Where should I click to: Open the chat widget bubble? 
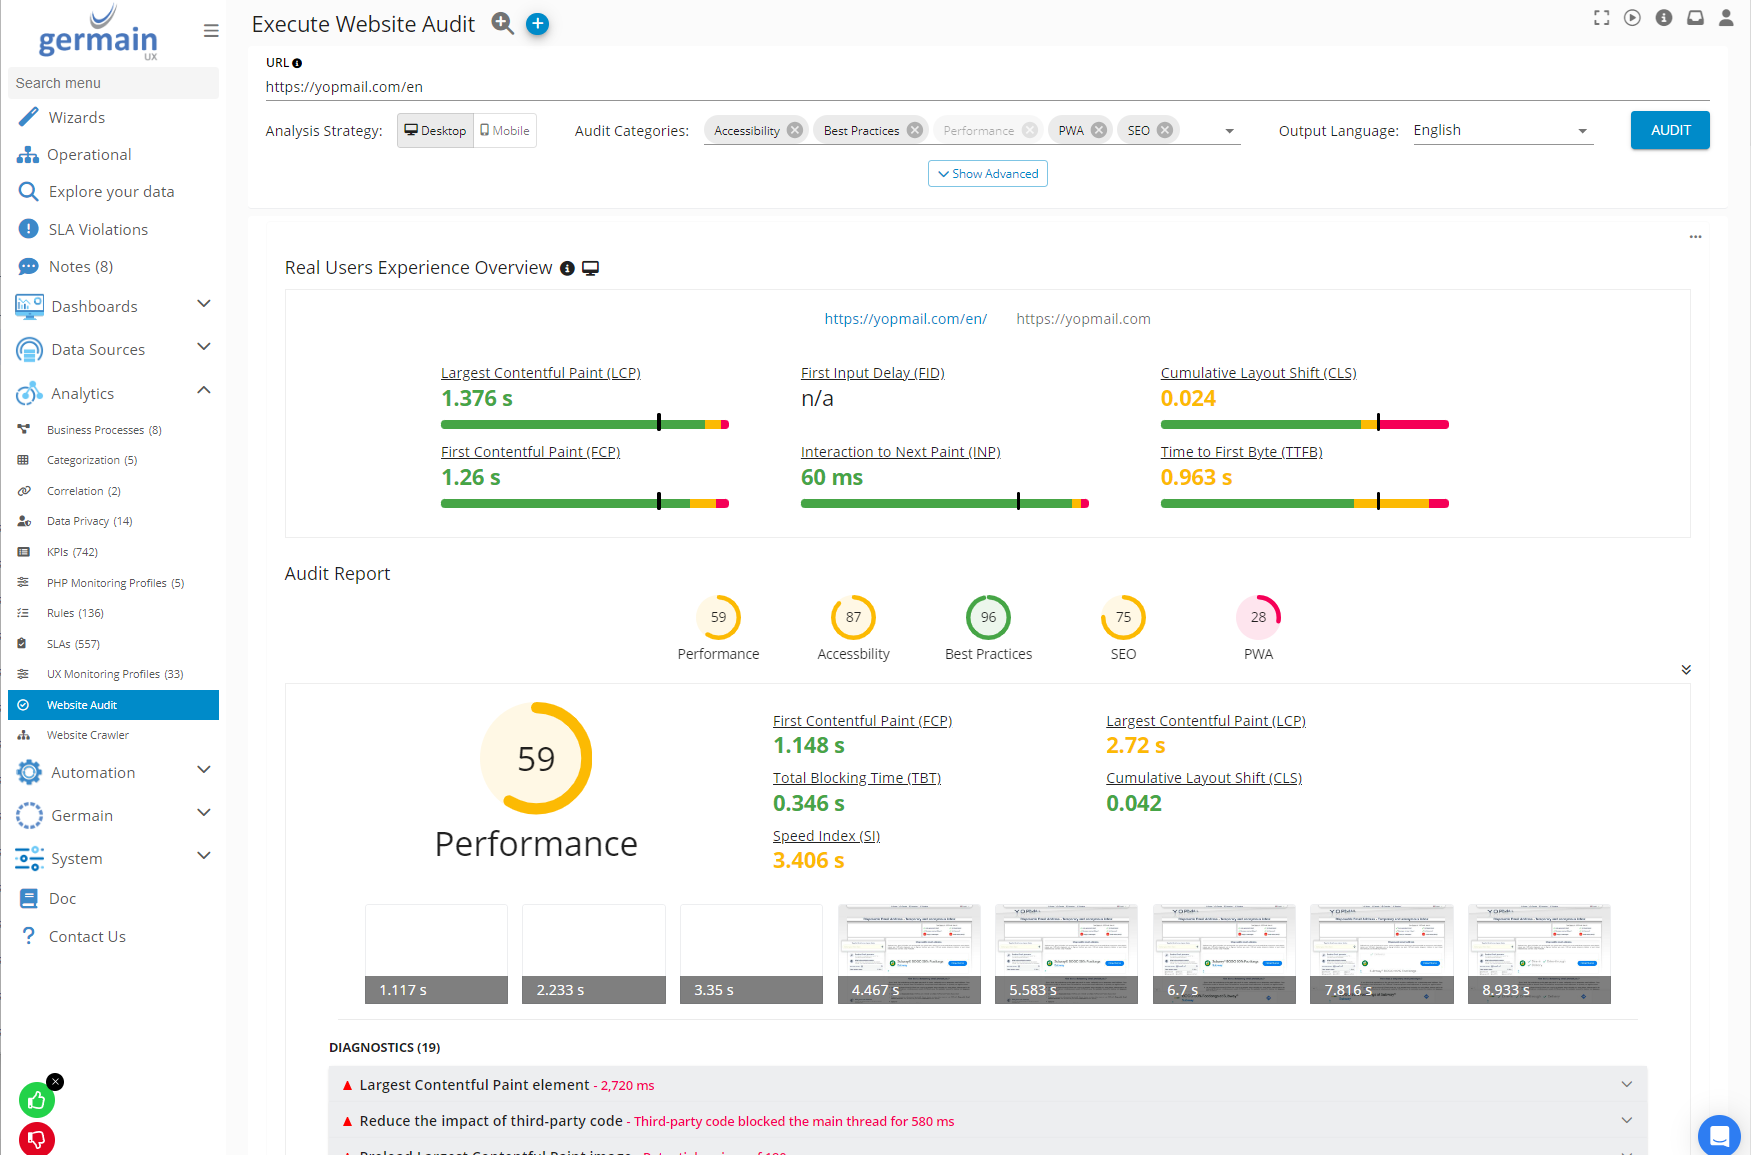[1719, 1135]
